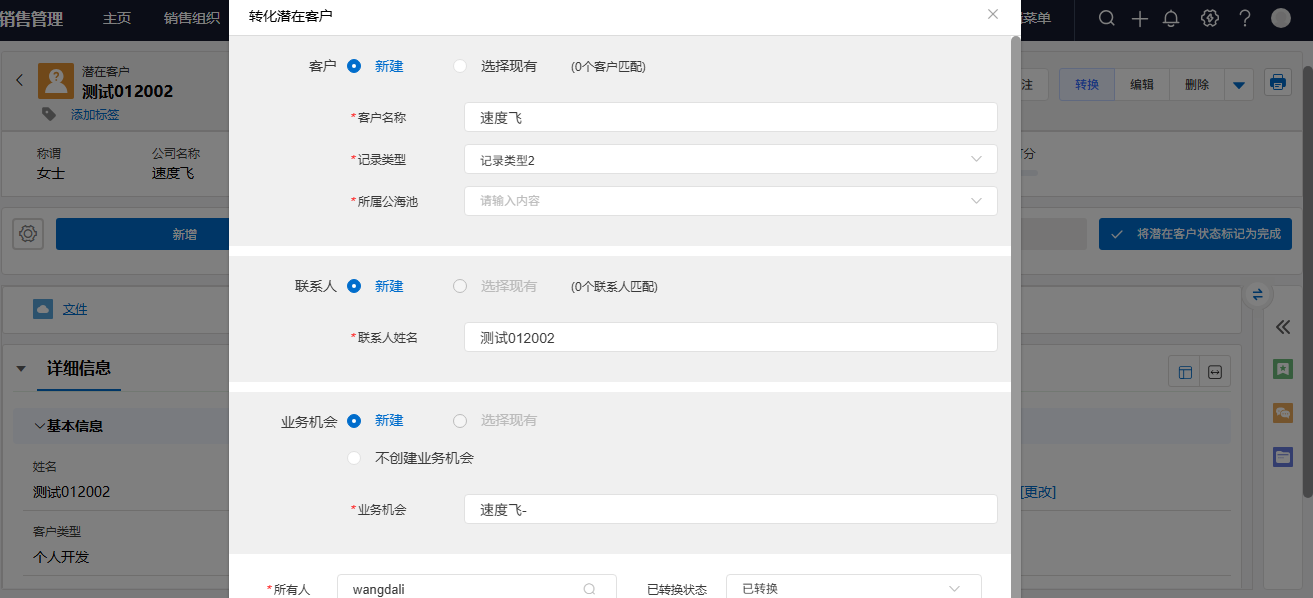This screenshot has width=1313, height=598.
Task: Click the back arrow next to lead avatar
Action: click(19, 80)
